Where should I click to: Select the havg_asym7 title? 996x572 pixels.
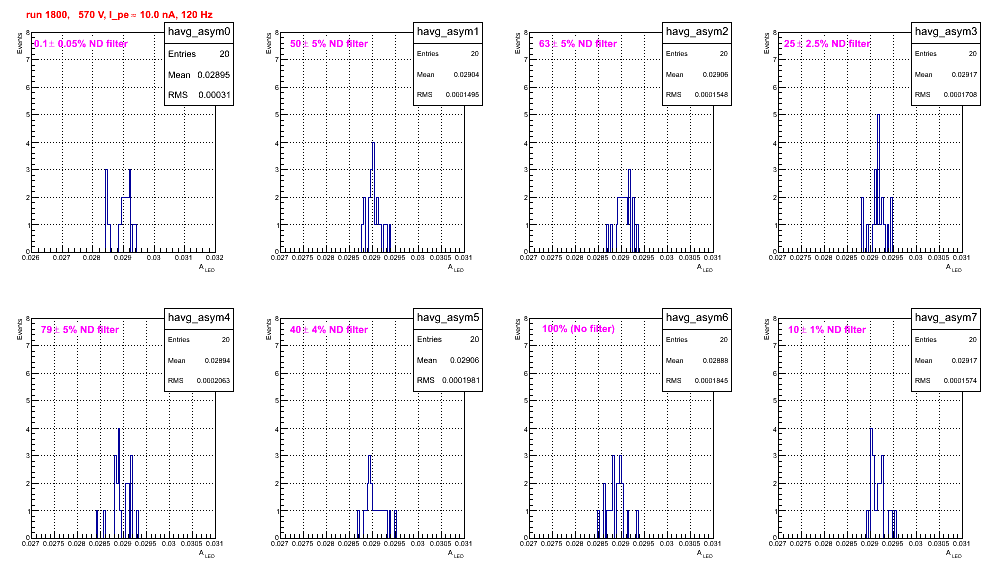(x=946, y=318)
